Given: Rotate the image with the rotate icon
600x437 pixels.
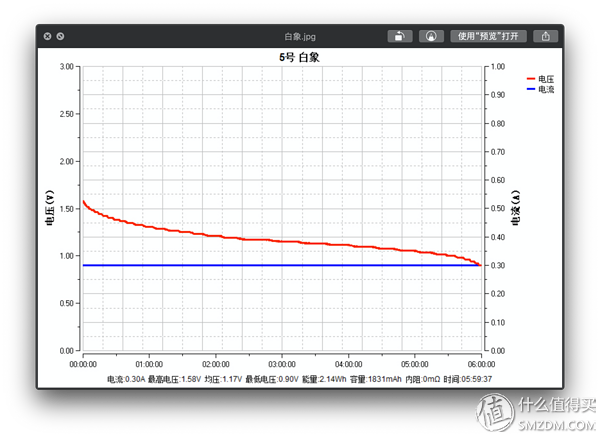Looking at the screenshot, I should tap(400, 36).
